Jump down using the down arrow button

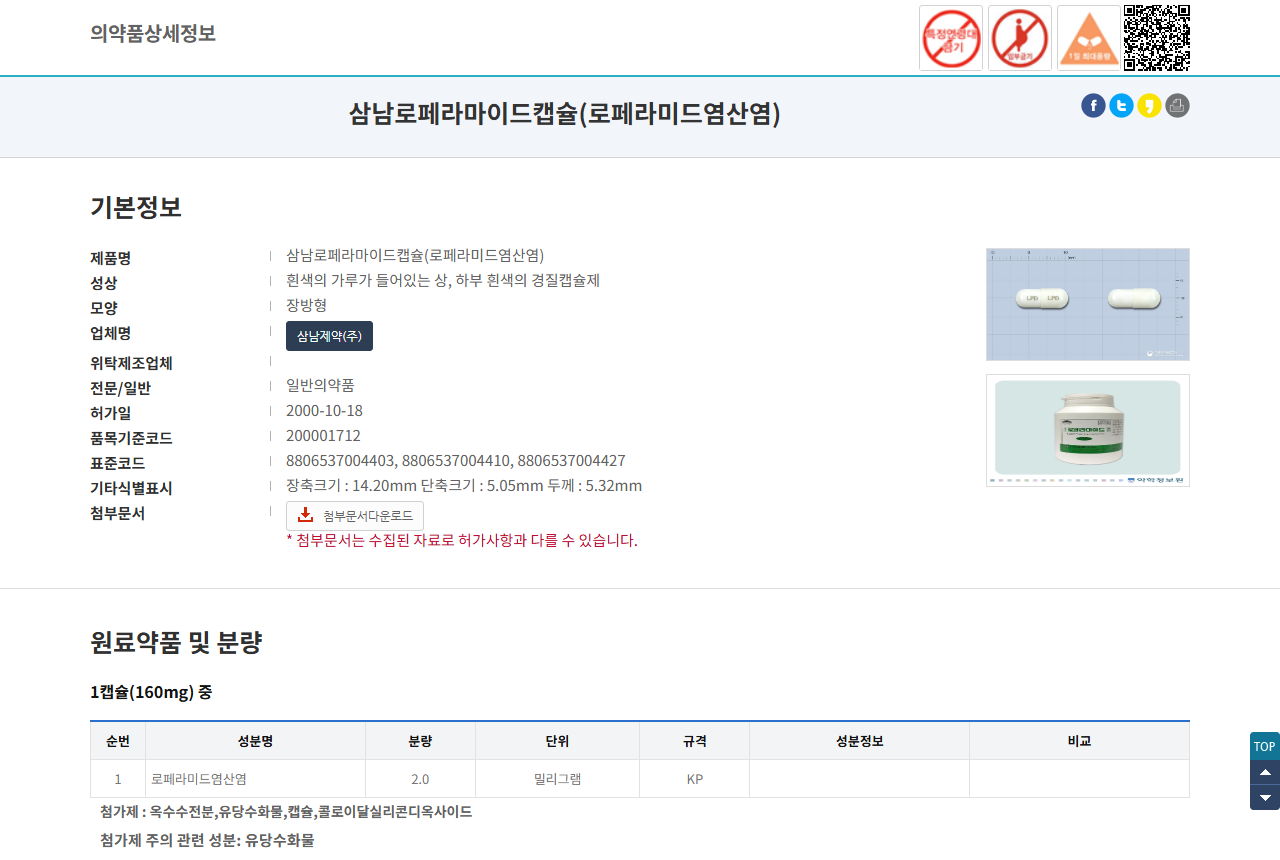[x=1265, y=797]
